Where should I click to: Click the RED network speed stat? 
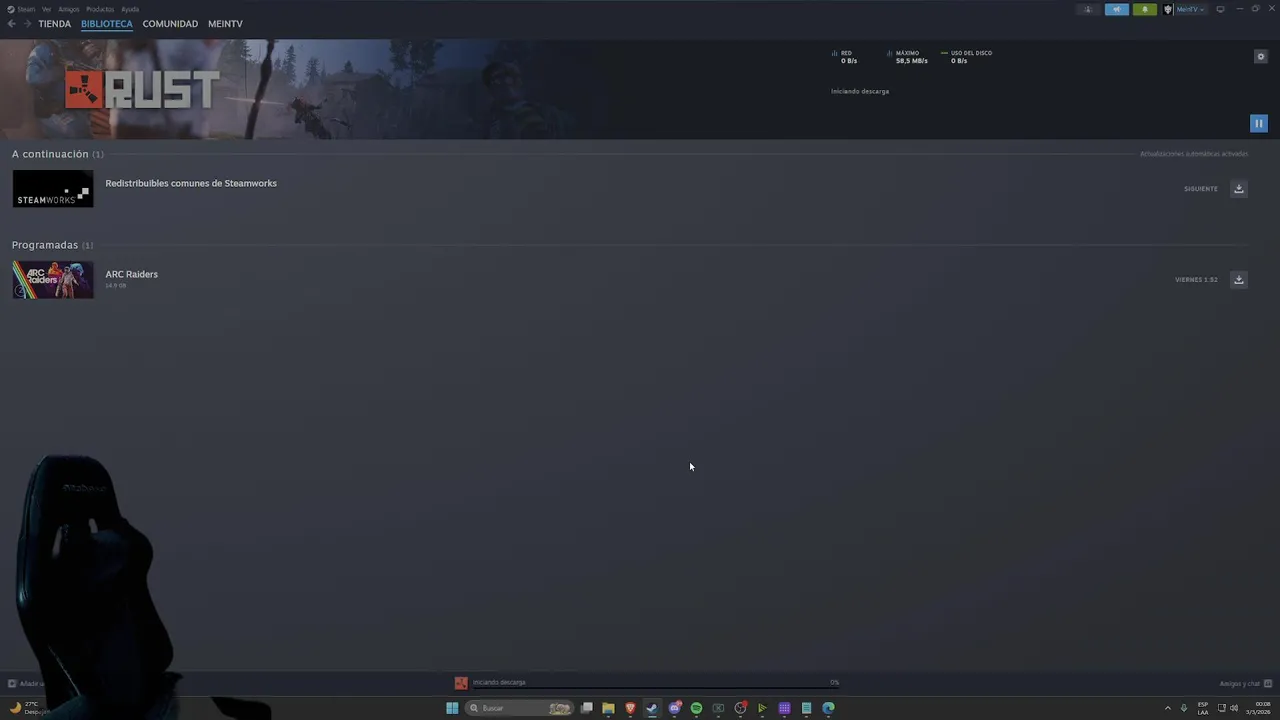pos(846,57)
